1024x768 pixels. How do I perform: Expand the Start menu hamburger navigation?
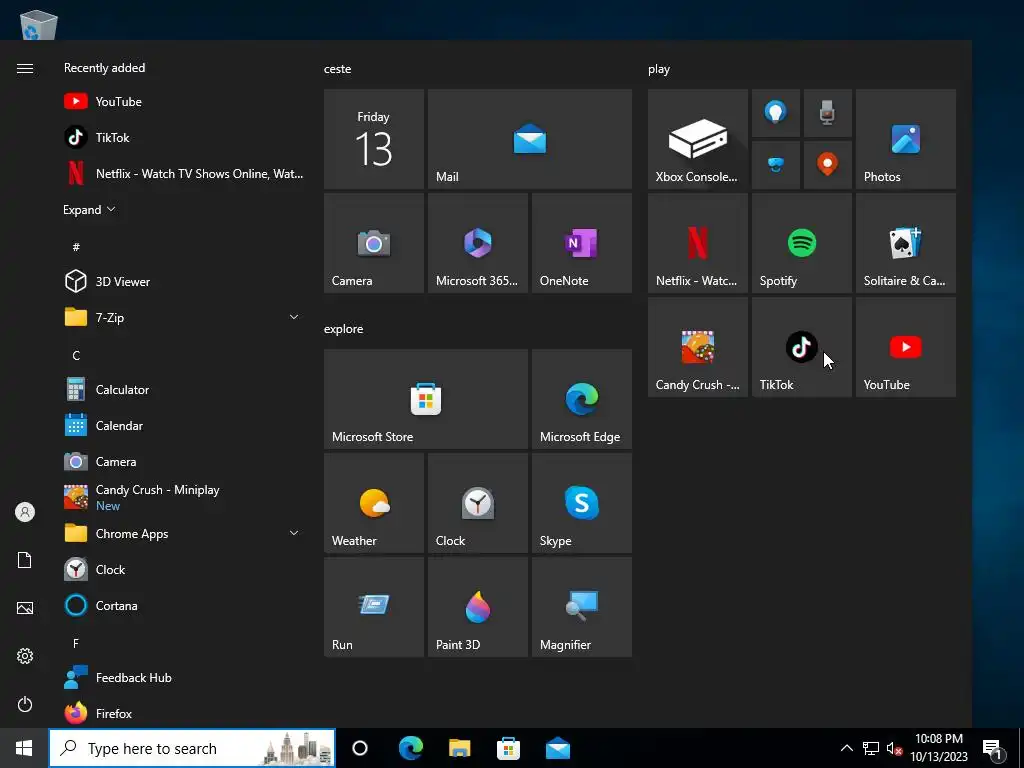coord(25,69)
